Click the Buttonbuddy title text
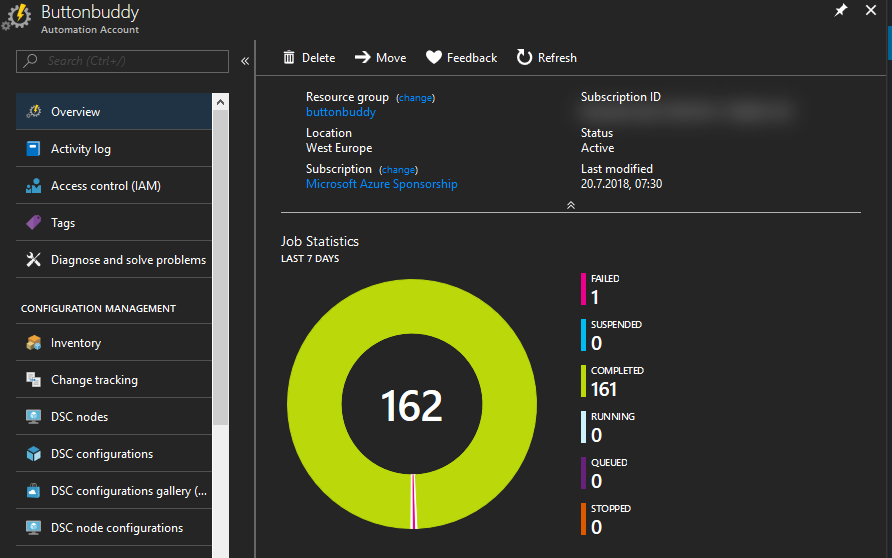This screenshot has height=558, width=892. (90, 12)
